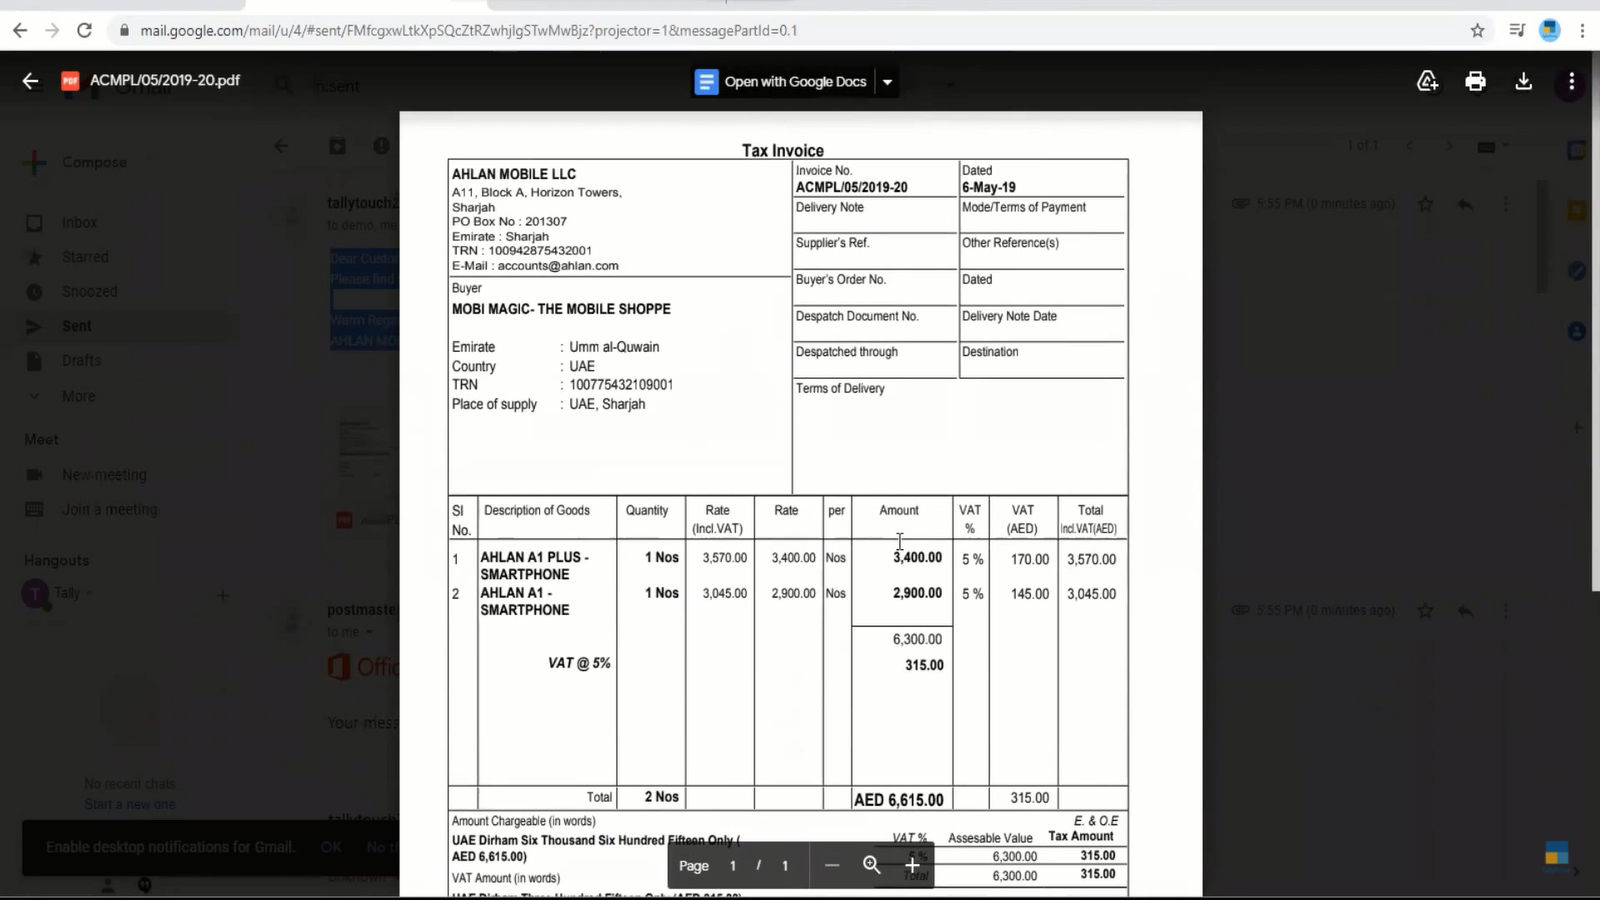The width and height of the screenshot is (1600, 900).
Task: Open the Open with Google Docs dropdown
Action: click(x=886, y=81)
